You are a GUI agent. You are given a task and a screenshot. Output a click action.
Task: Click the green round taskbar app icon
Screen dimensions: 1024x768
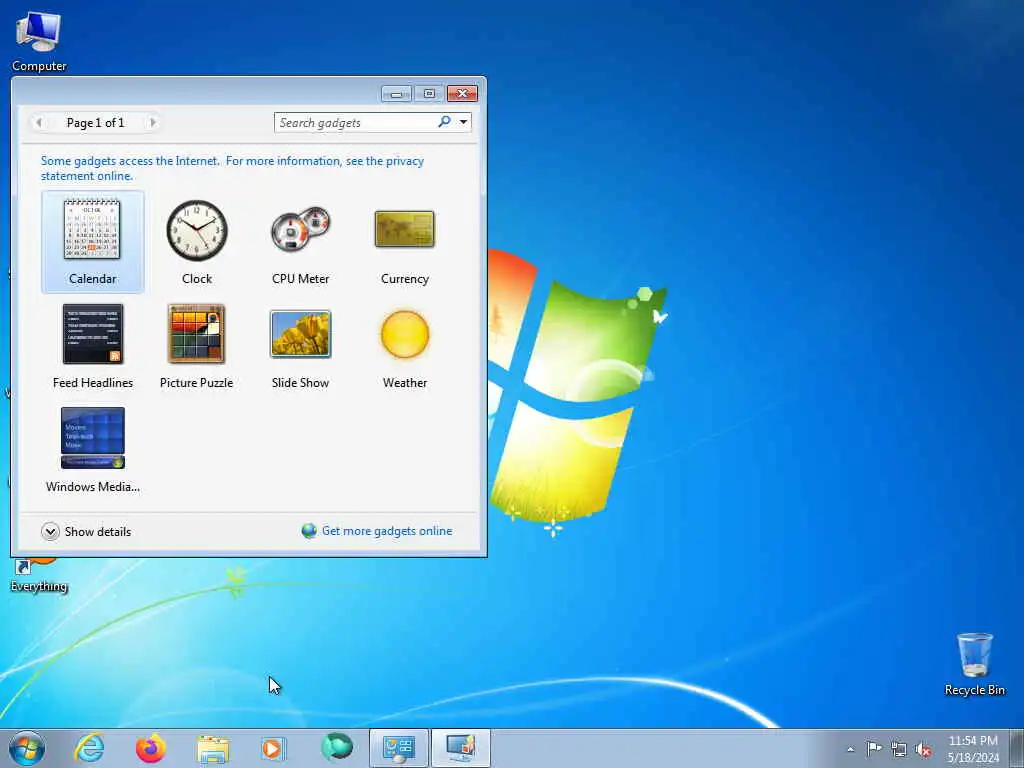[x=337, y=748]
